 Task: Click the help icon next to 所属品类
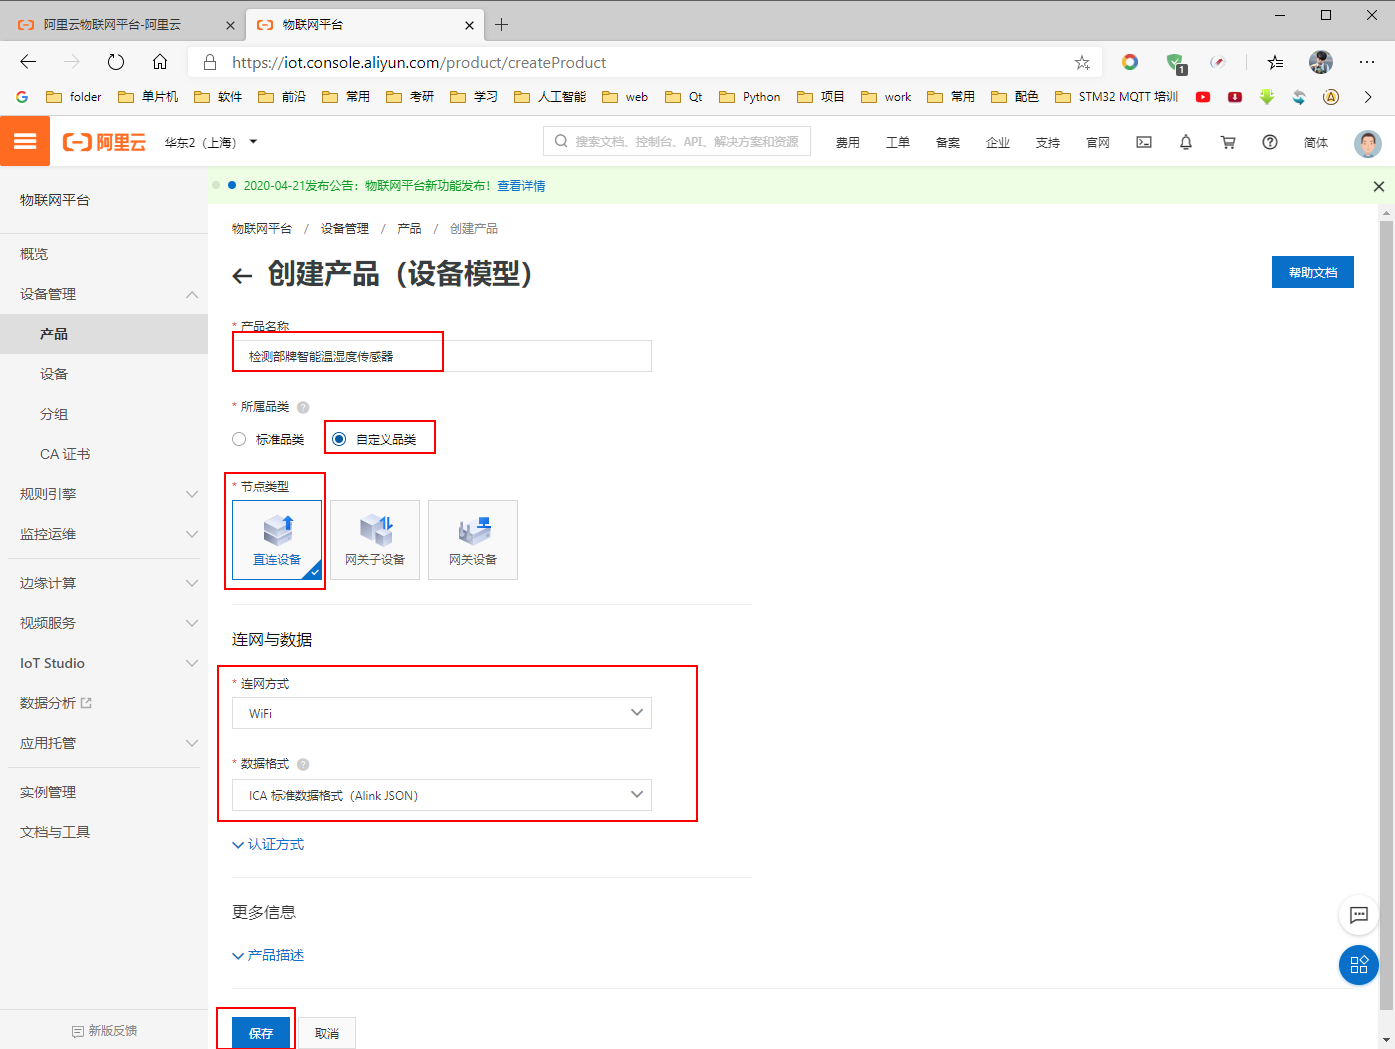303,407
